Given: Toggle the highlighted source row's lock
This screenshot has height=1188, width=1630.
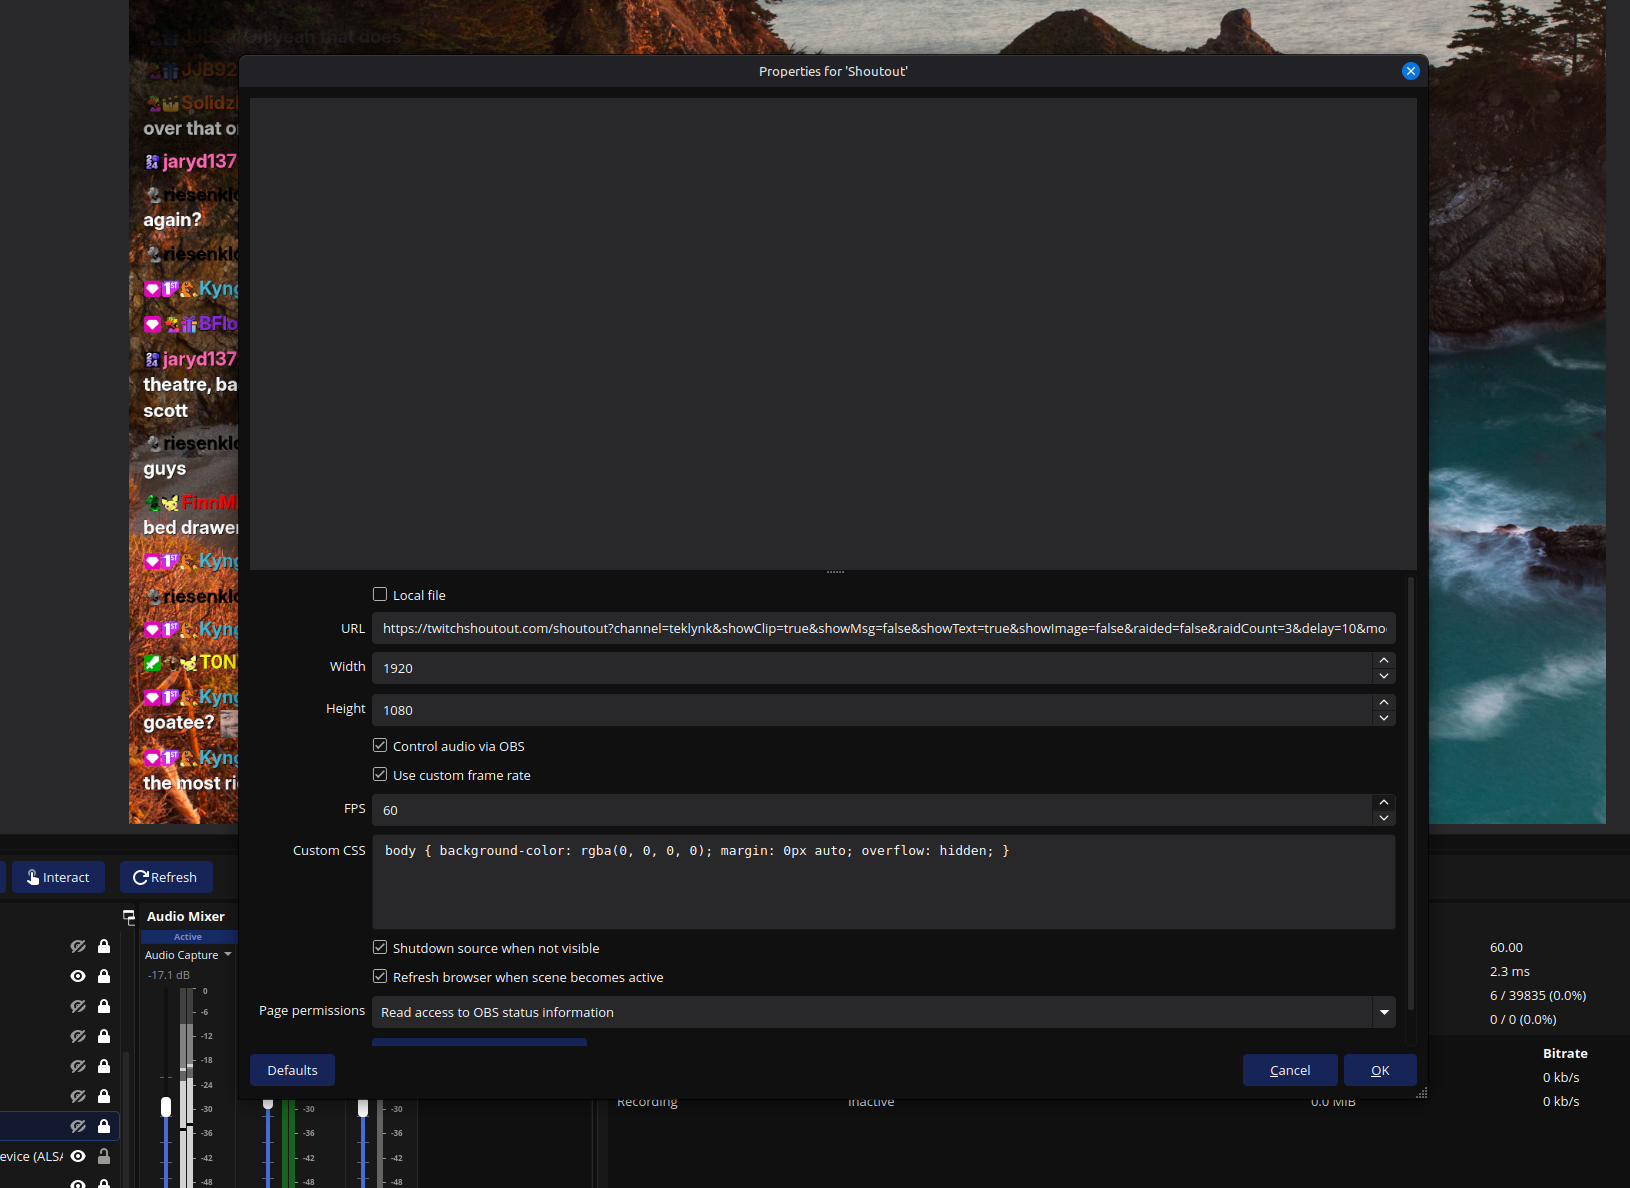Looking at the screenshot, I should [104, 1126].
